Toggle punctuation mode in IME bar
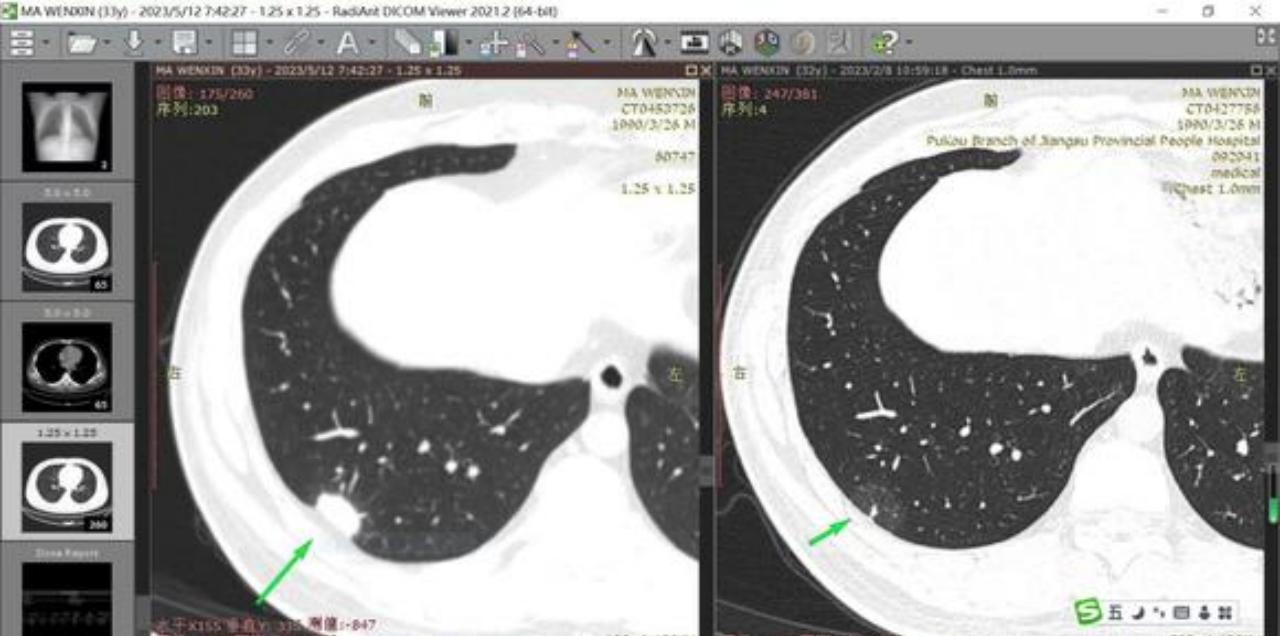 tap(1159, 612)
